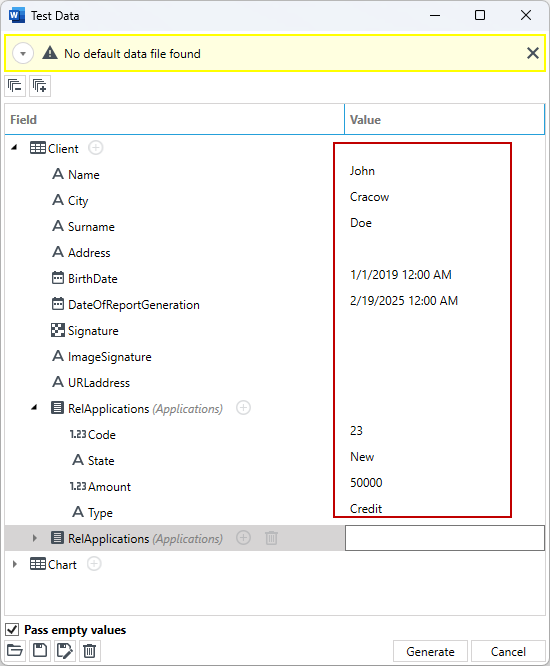Click the collapse all nodes icon
This screenshot has width=550, height=666.
pyautogui.click(x=15, y=86)
